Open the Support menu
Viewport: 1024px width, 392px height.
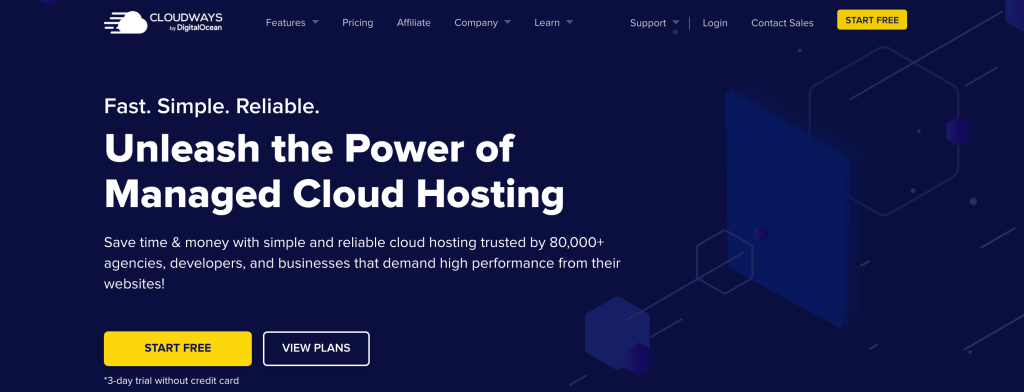(648, 23)
